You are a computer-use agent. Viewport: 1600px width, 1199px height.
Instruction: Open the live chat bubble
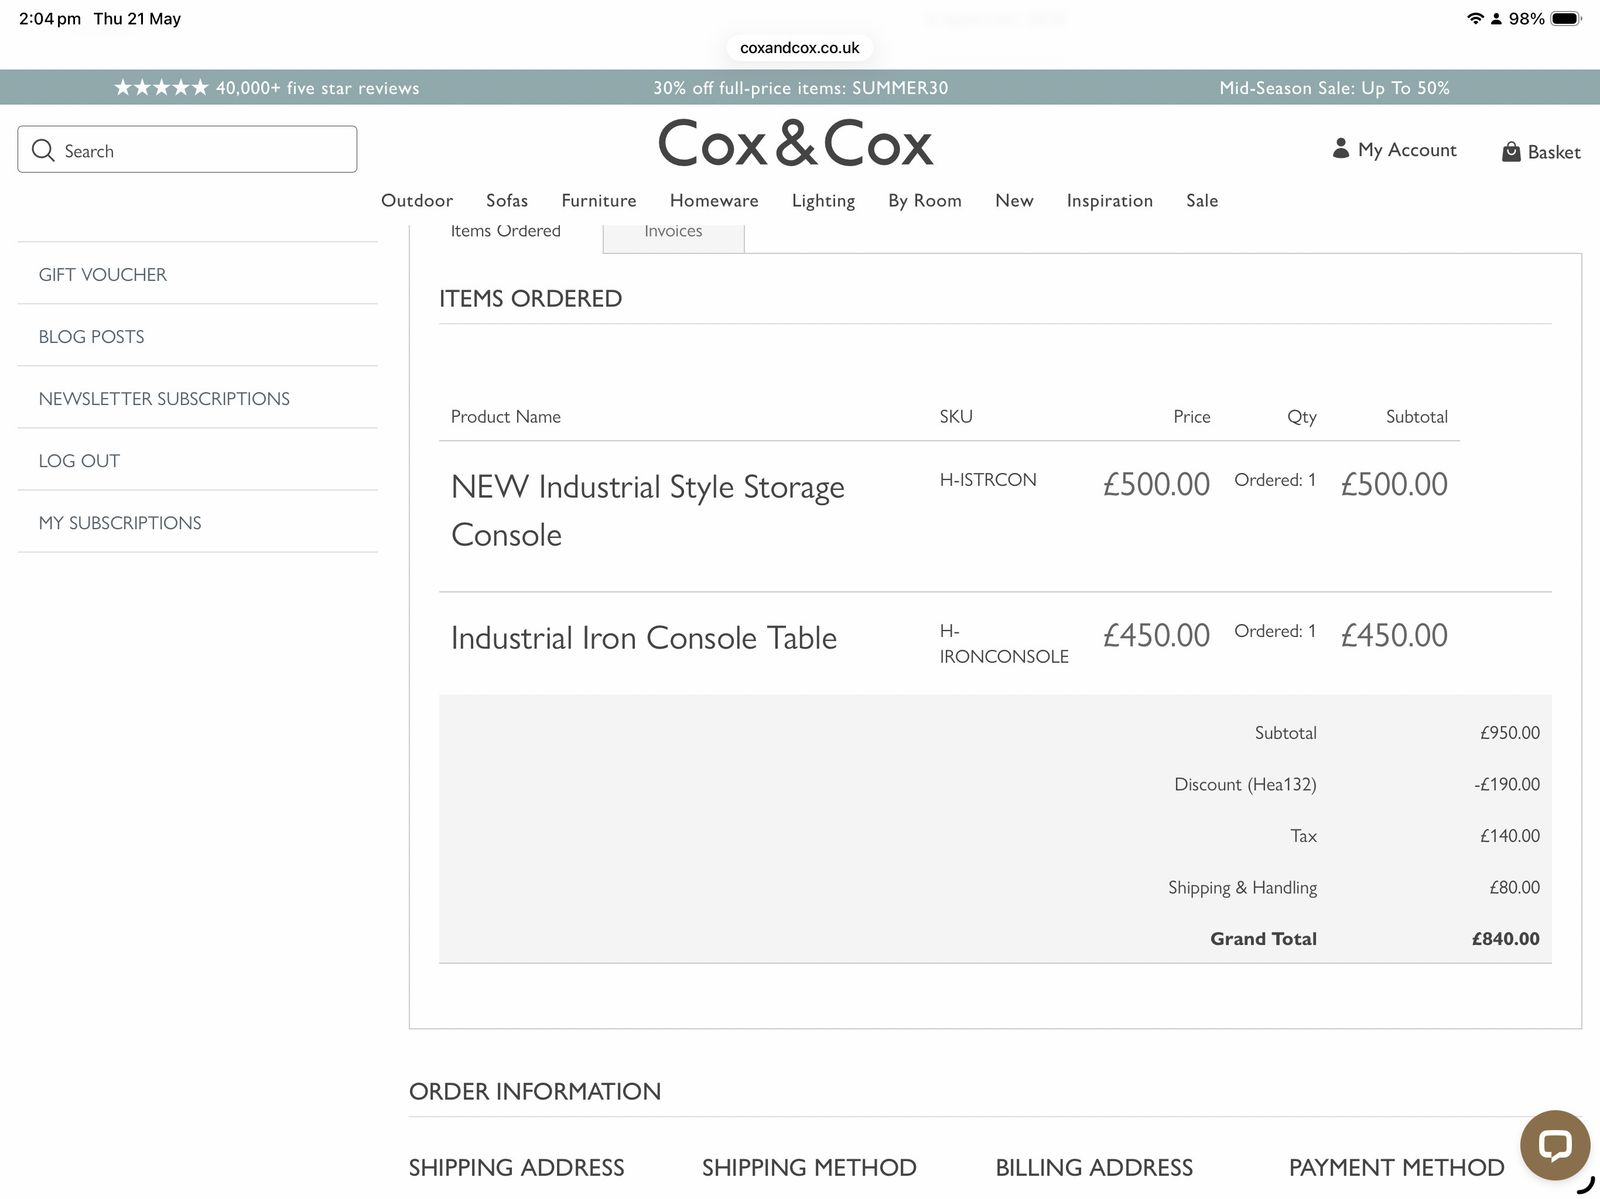[1555, 1145]
